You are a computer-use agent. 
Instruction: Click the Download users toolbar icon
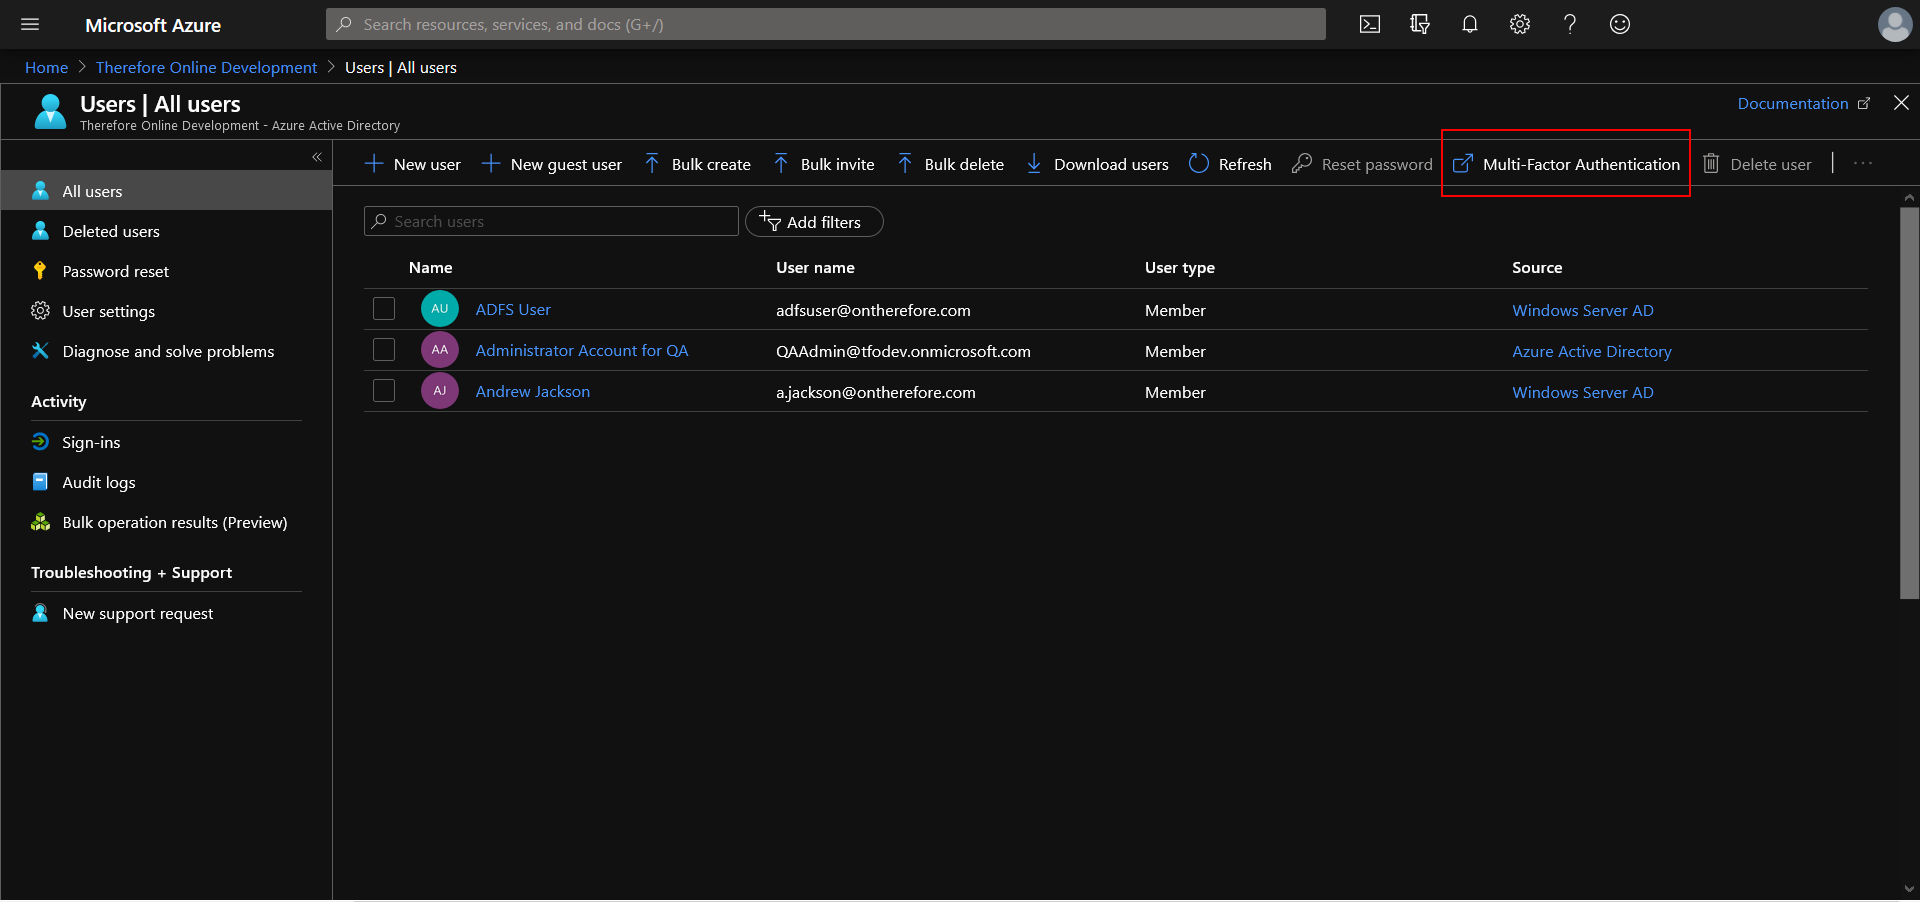tap(1033, 164)
